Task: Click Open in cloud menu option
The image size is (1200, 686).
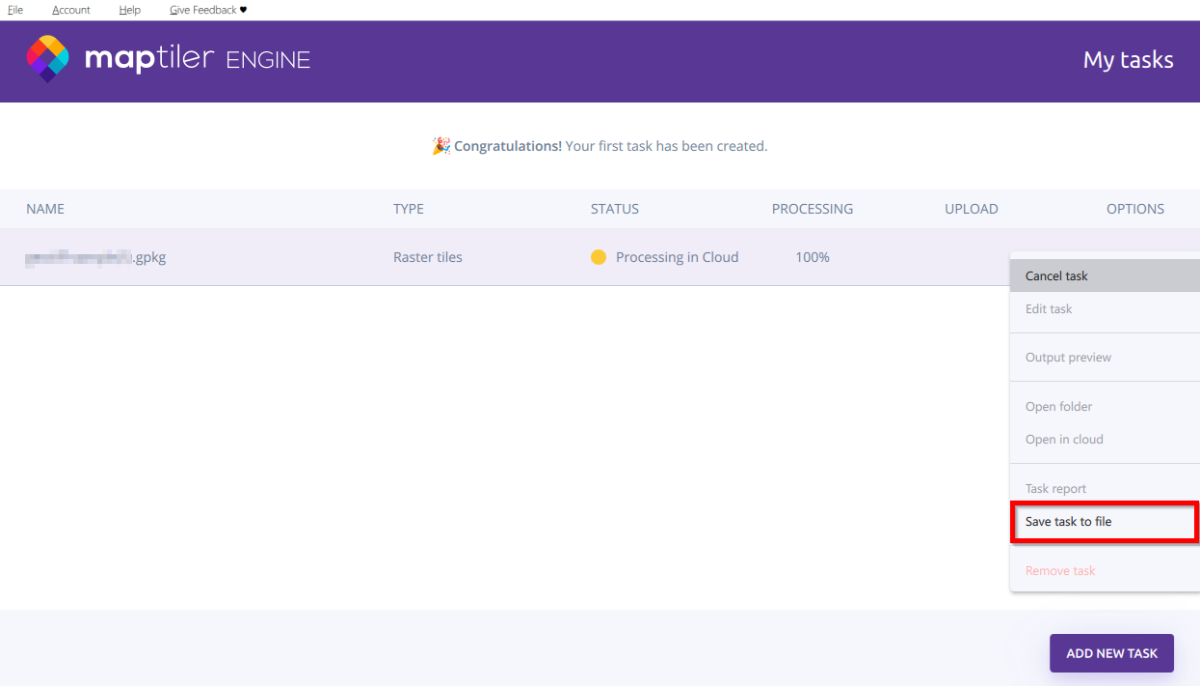Action: coord(1064,439)
